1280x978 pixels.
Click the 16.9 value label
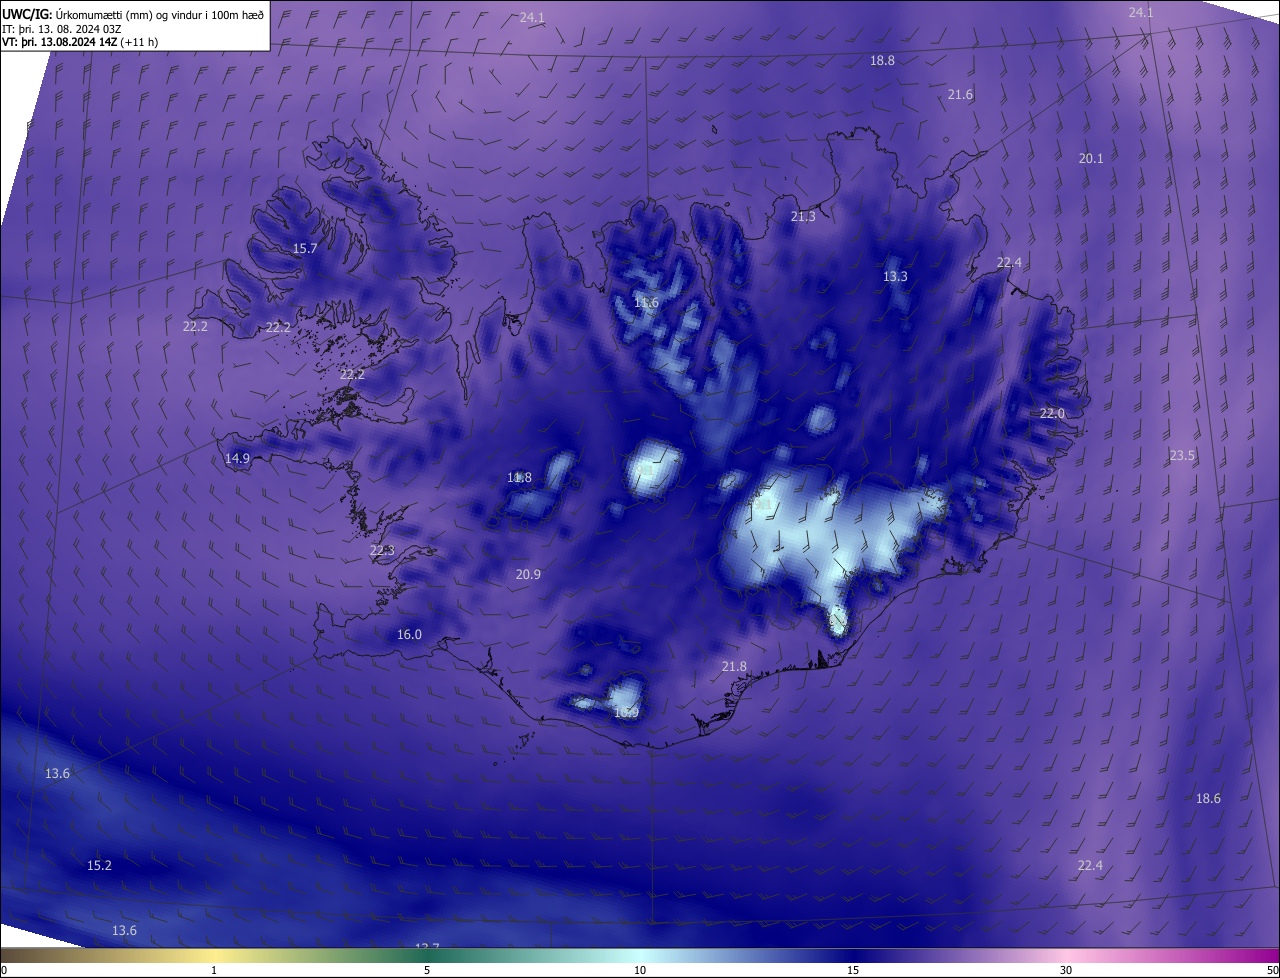(x=626, y=712)
